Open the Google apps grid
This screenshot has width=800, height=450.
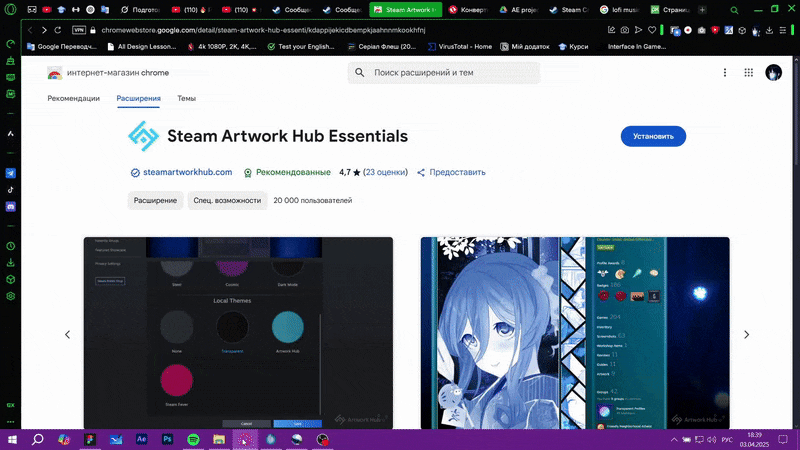[748, 72]
